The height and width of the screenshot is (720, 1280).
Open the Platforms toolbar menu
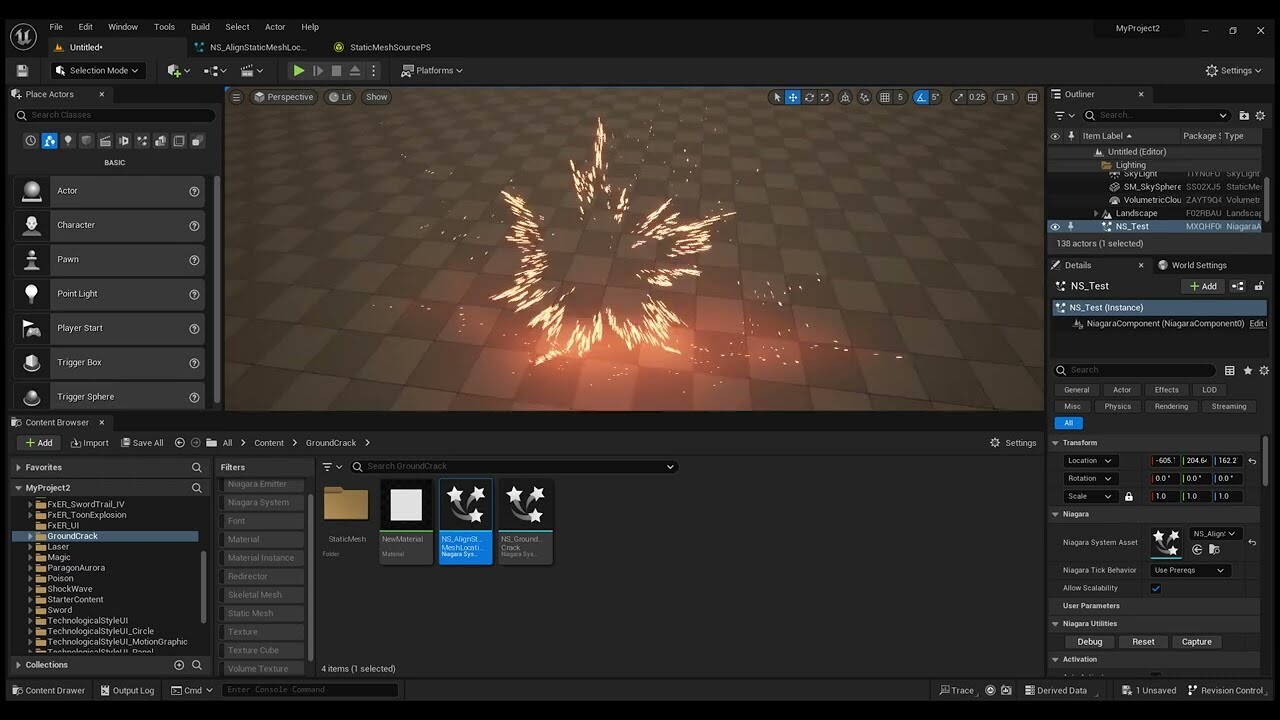click(x=430, y=70)
